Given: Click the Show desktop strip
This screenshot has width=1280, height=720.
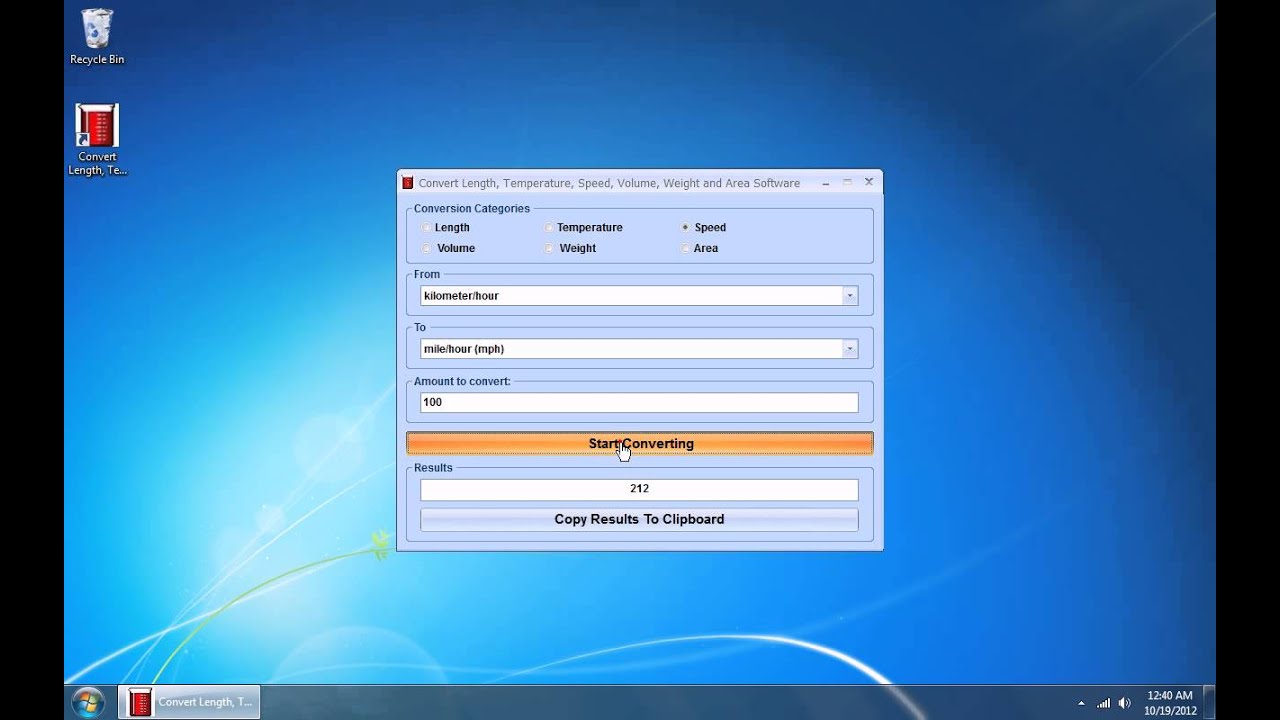Looking at the screenshot, I should [1208, 702].
